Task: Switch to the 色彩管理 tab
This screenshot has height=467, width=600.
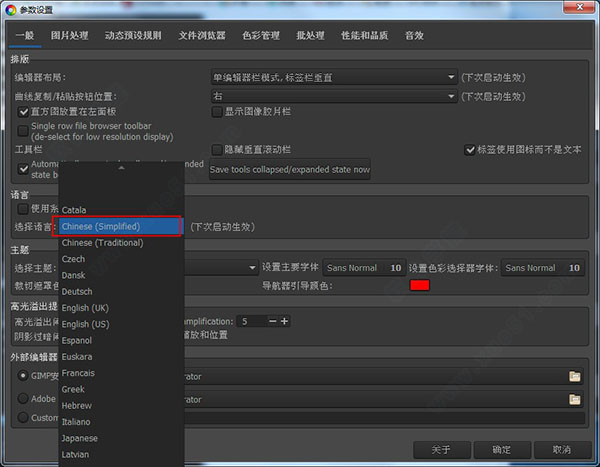Action: coord(261,36)
